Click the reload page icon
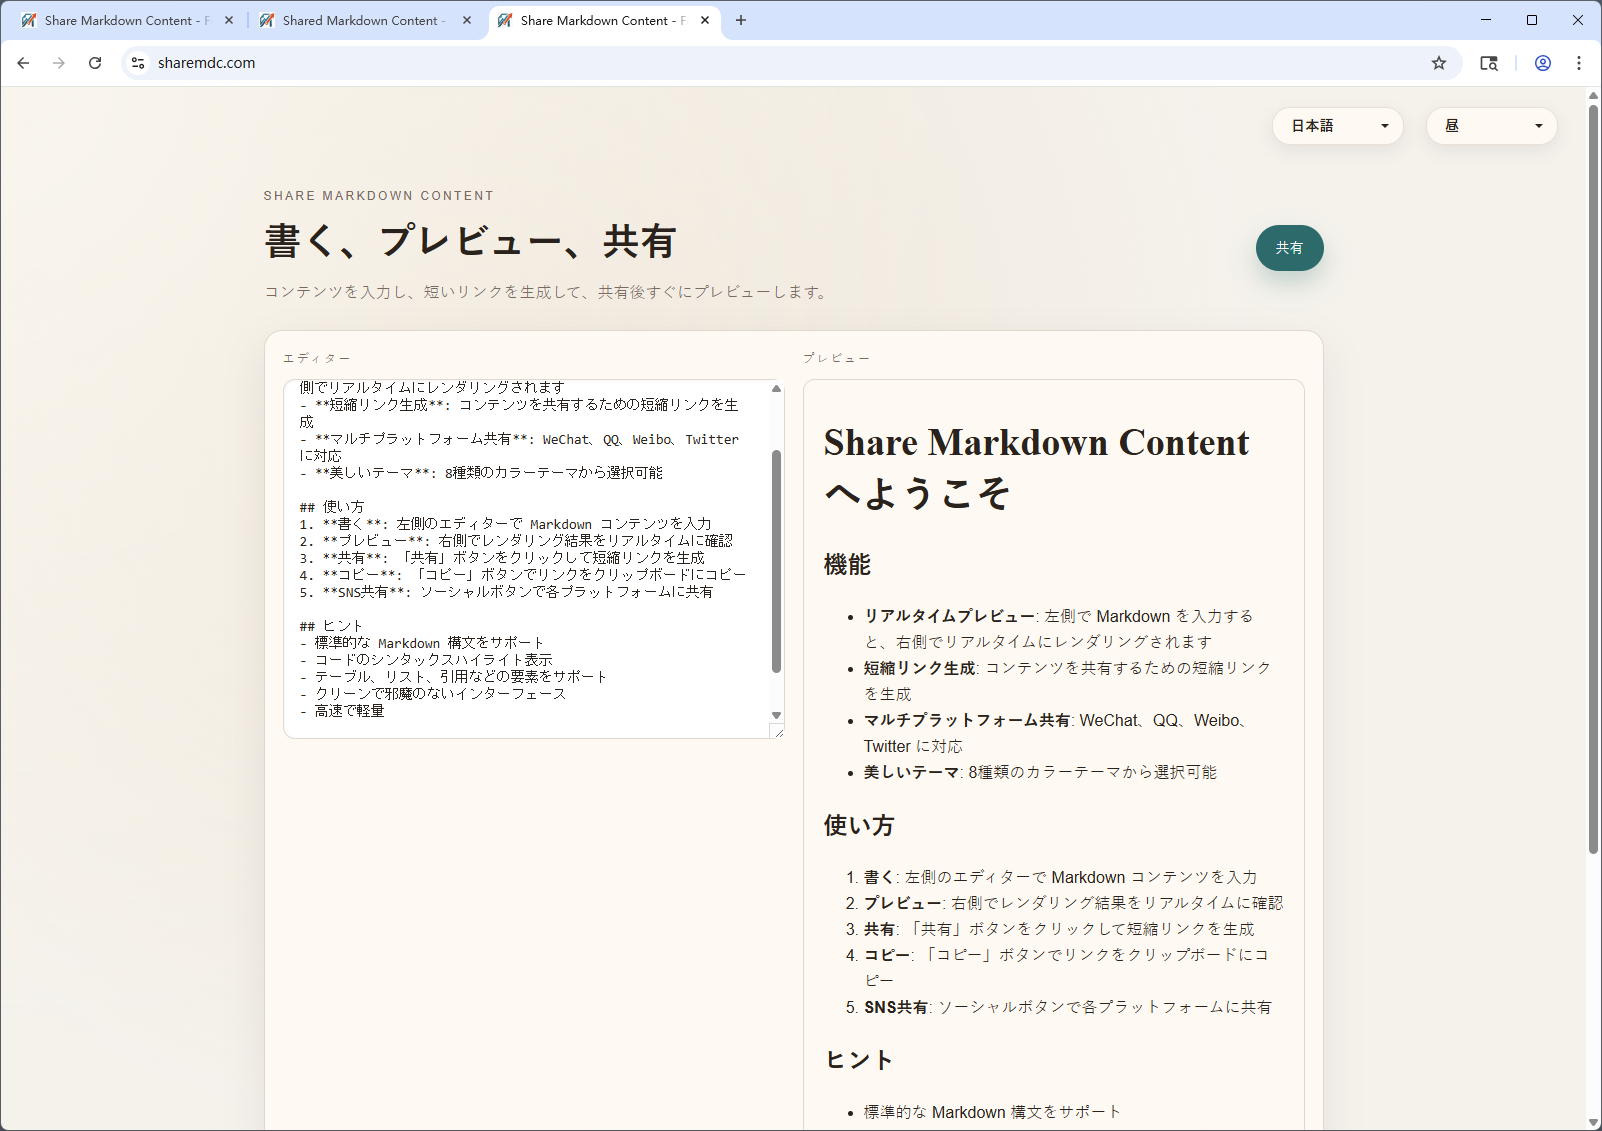 pos(95,62)
